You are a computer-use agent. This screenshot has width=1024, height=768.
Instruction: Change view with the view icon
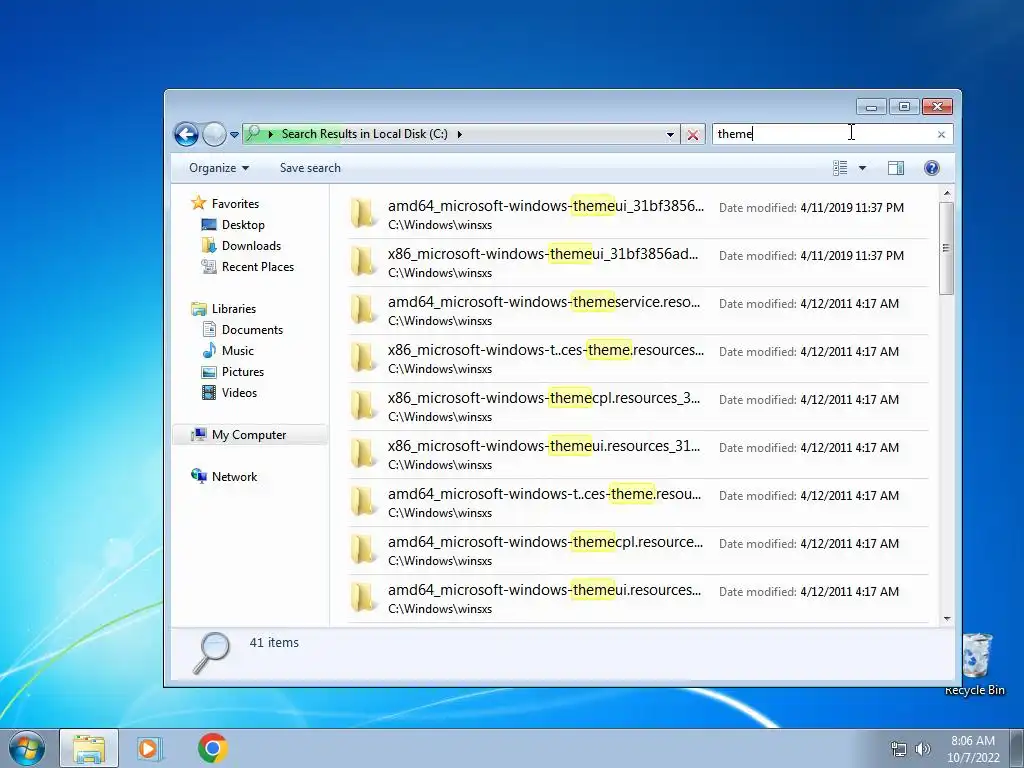click(x=840, y=168)
